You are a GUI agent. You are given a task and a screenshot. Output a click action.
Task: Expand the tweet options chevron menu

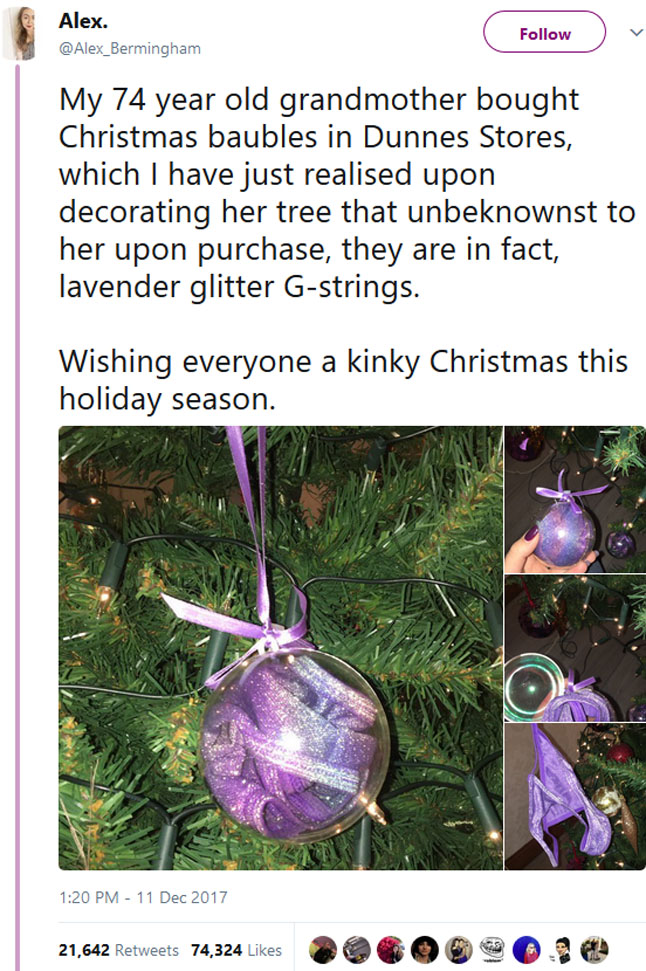pos(636,33)
